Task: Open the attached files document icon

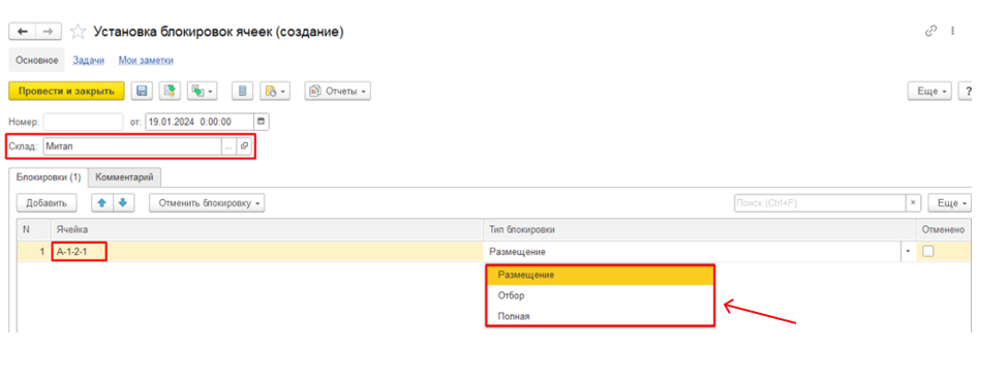Action: (x=242, y=91)
